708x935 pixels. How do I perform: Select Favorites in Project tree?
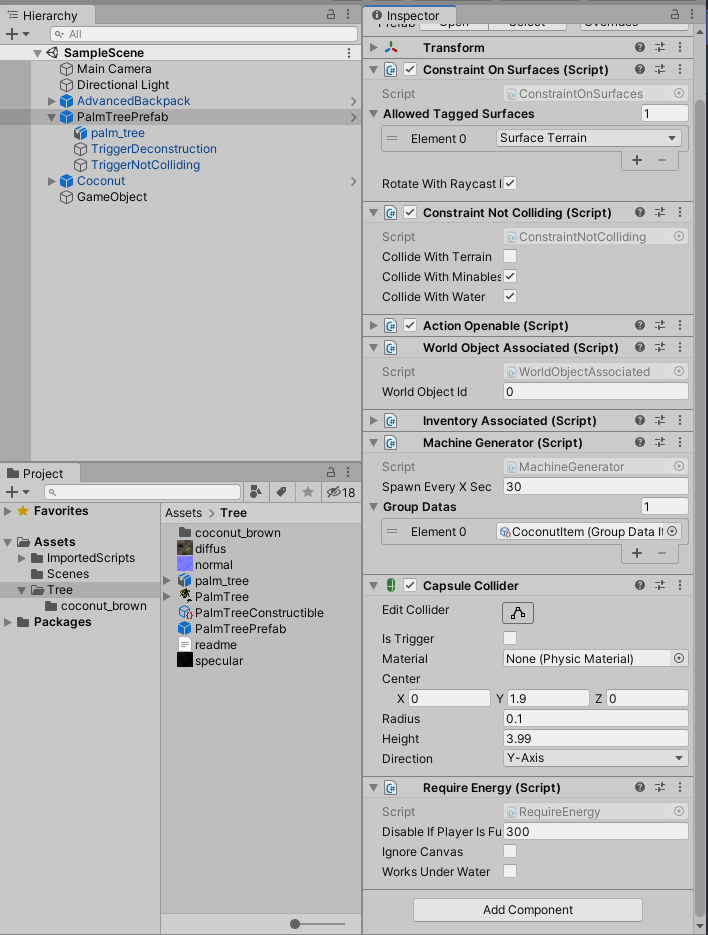(61, 511)
